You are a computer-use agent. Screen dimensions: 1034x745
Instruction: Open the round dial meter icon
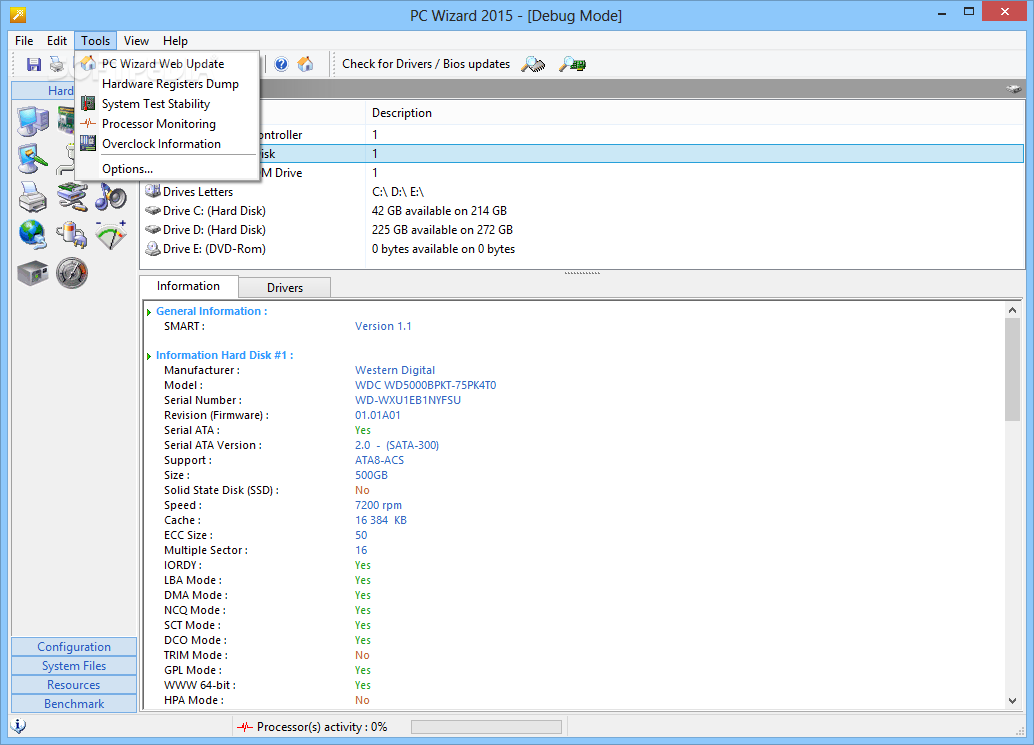72,273
